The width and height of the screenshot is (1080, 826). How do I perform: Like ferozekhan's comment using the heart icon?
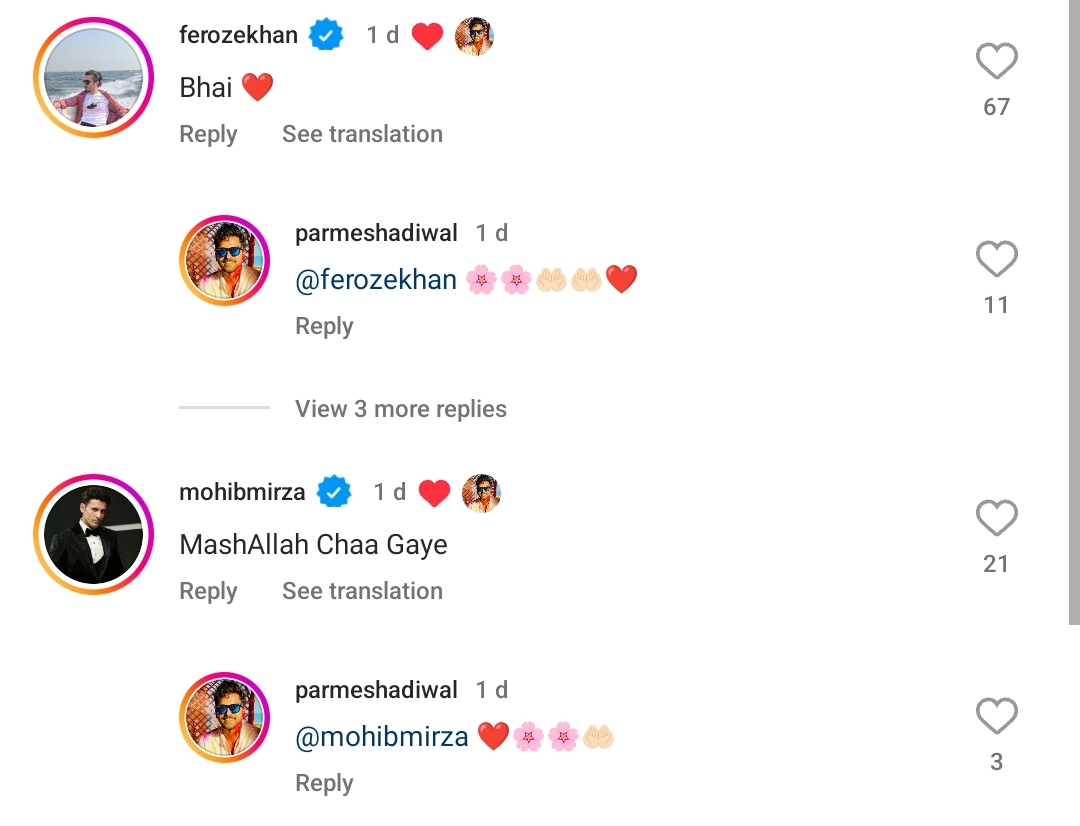[x=996, y=62]
